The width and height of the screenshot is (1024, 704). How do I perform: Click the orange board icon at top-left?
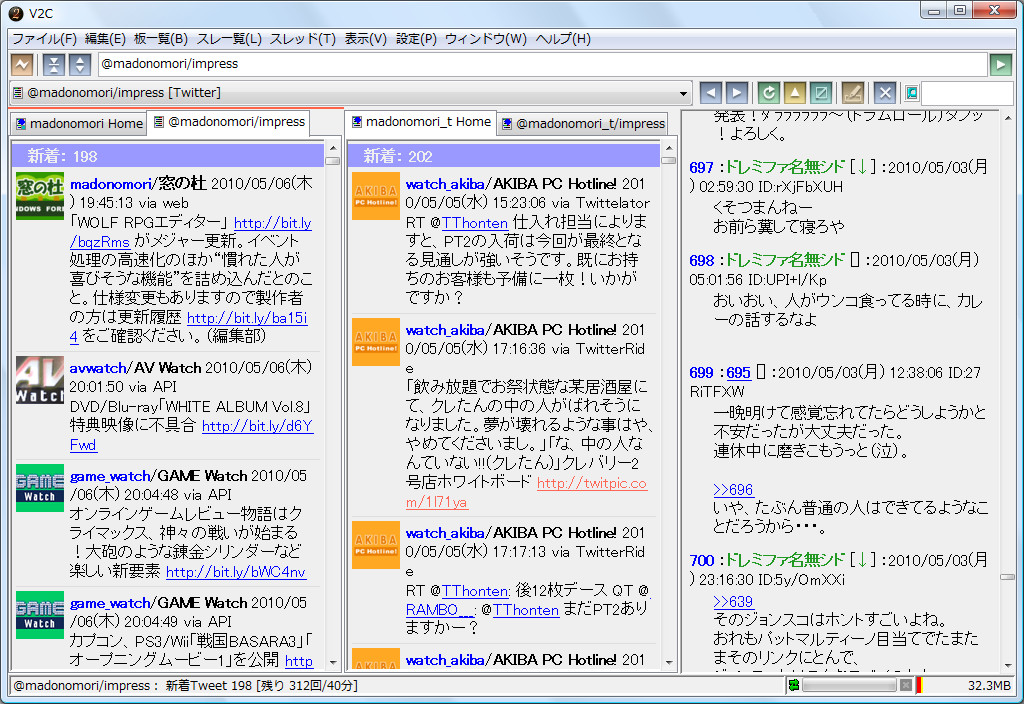tap(20, 63)
